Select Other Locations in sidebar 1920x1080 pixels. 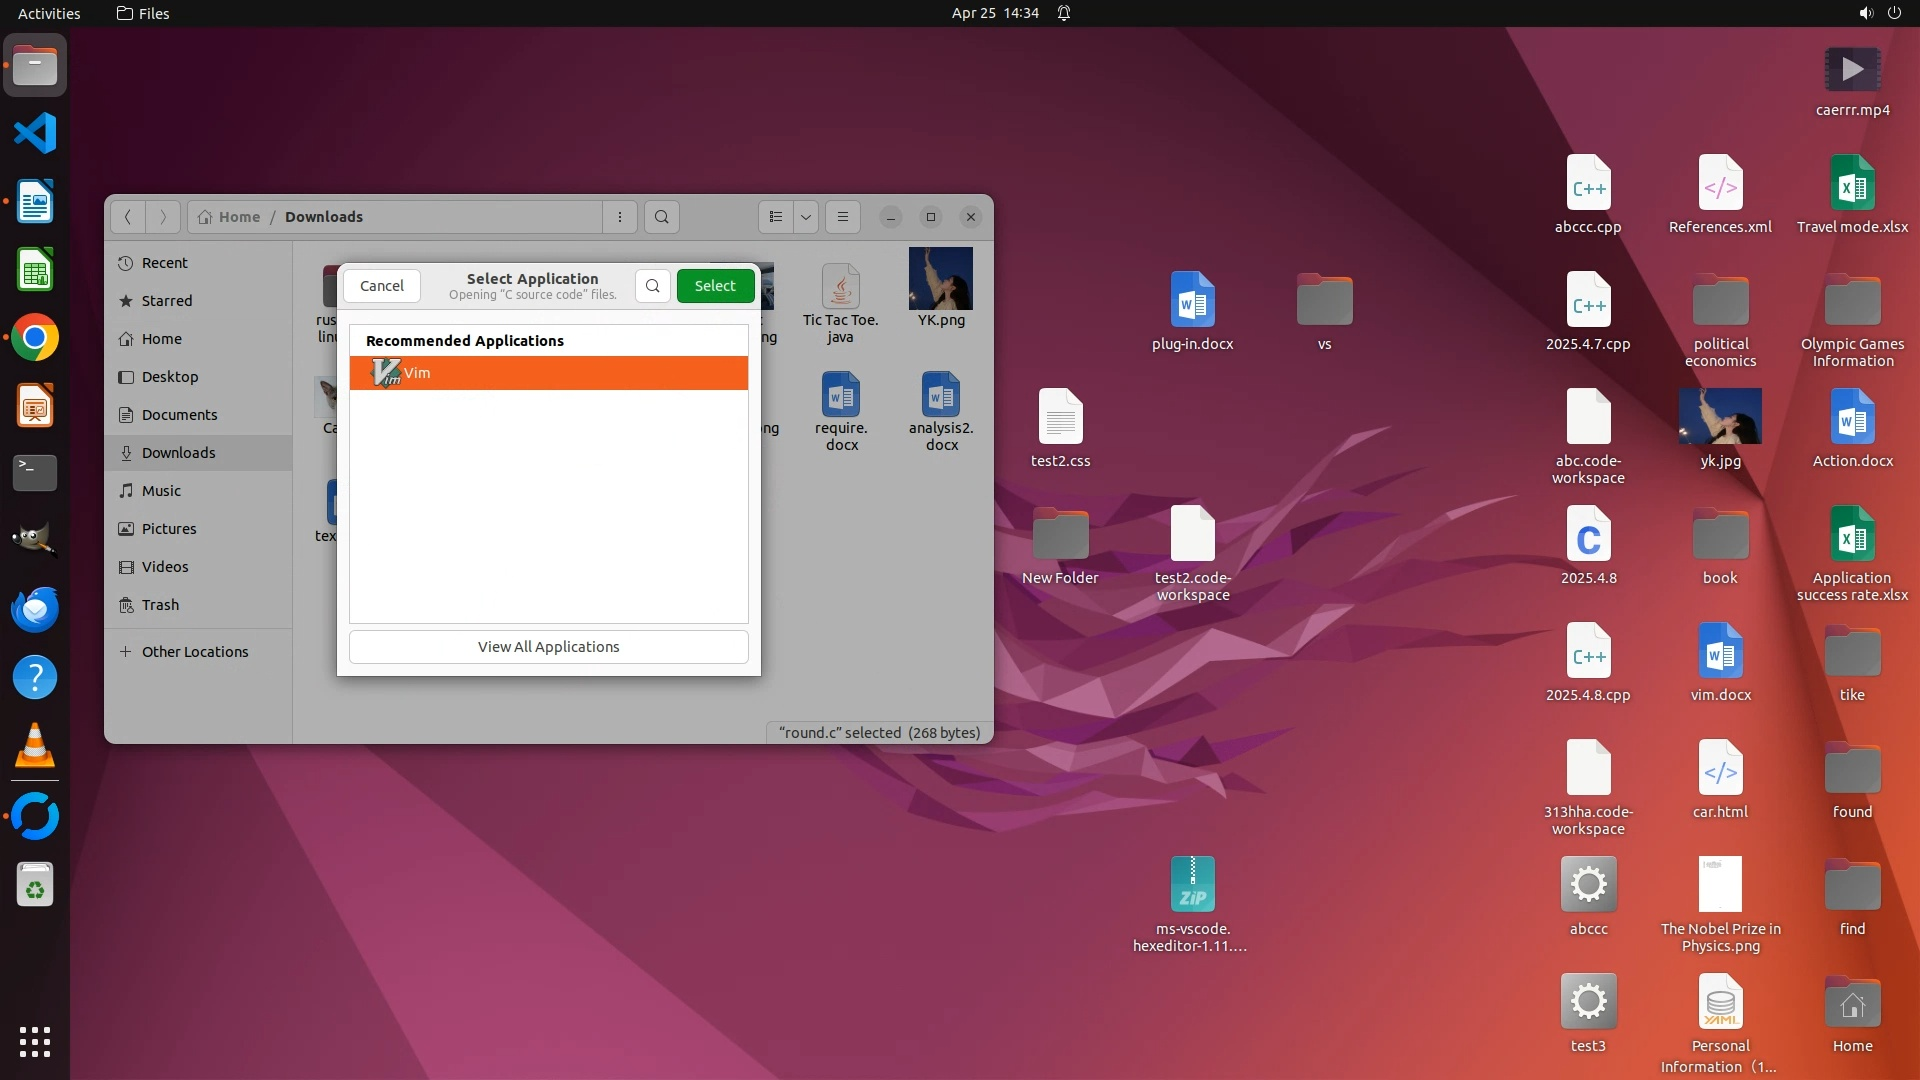tap(195, 652)
